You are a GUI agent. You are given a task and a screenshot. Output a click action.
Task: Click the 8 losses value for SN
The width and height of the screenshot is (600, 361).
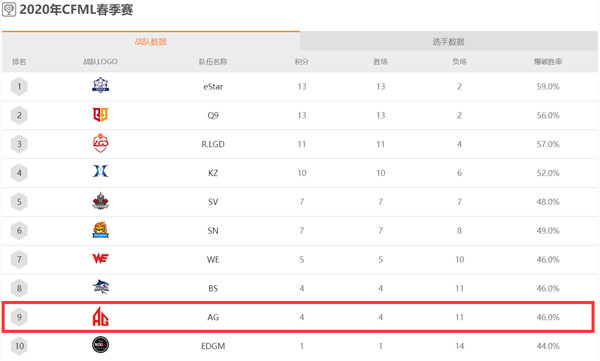coord(460,231)
